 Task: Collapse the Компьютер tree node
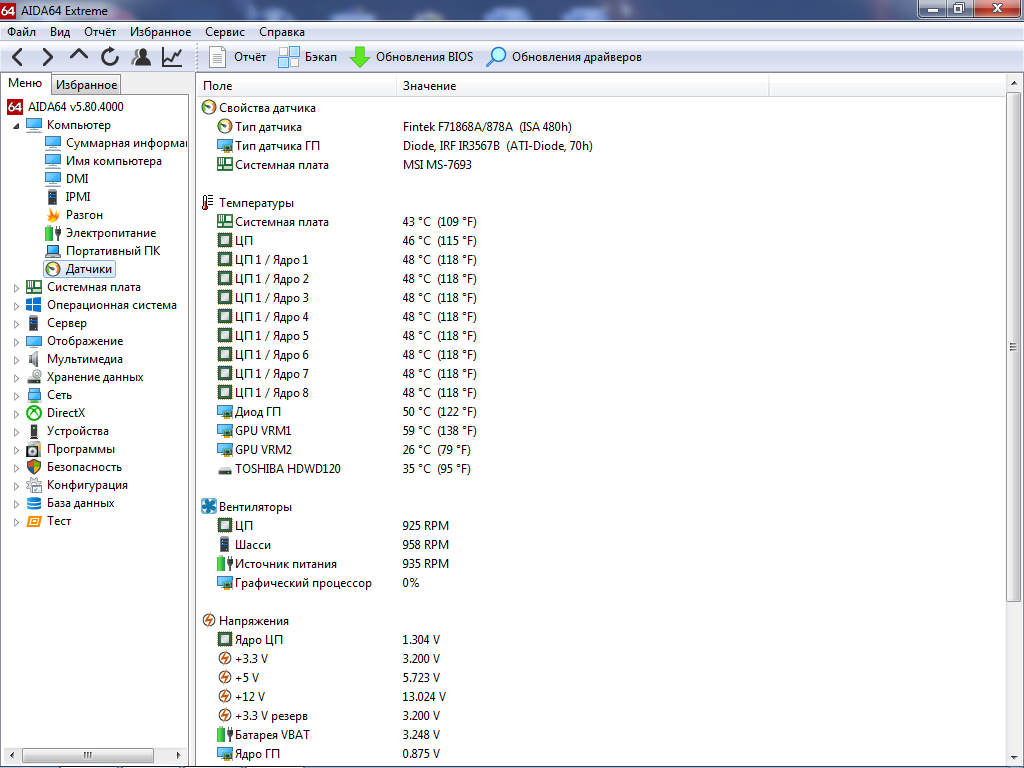point(16,125)
